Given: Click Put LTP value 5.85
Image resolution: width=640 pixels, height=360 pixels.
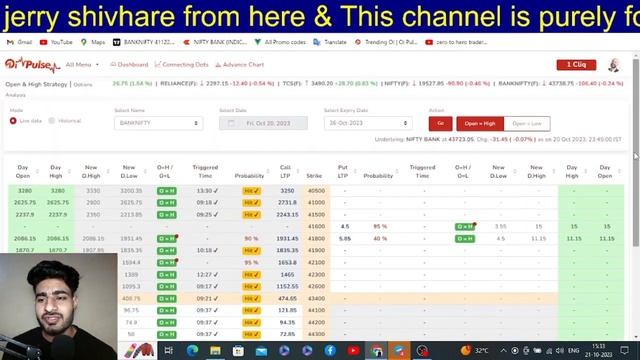Looking at the screenshot, I should (x=344, y=238).
